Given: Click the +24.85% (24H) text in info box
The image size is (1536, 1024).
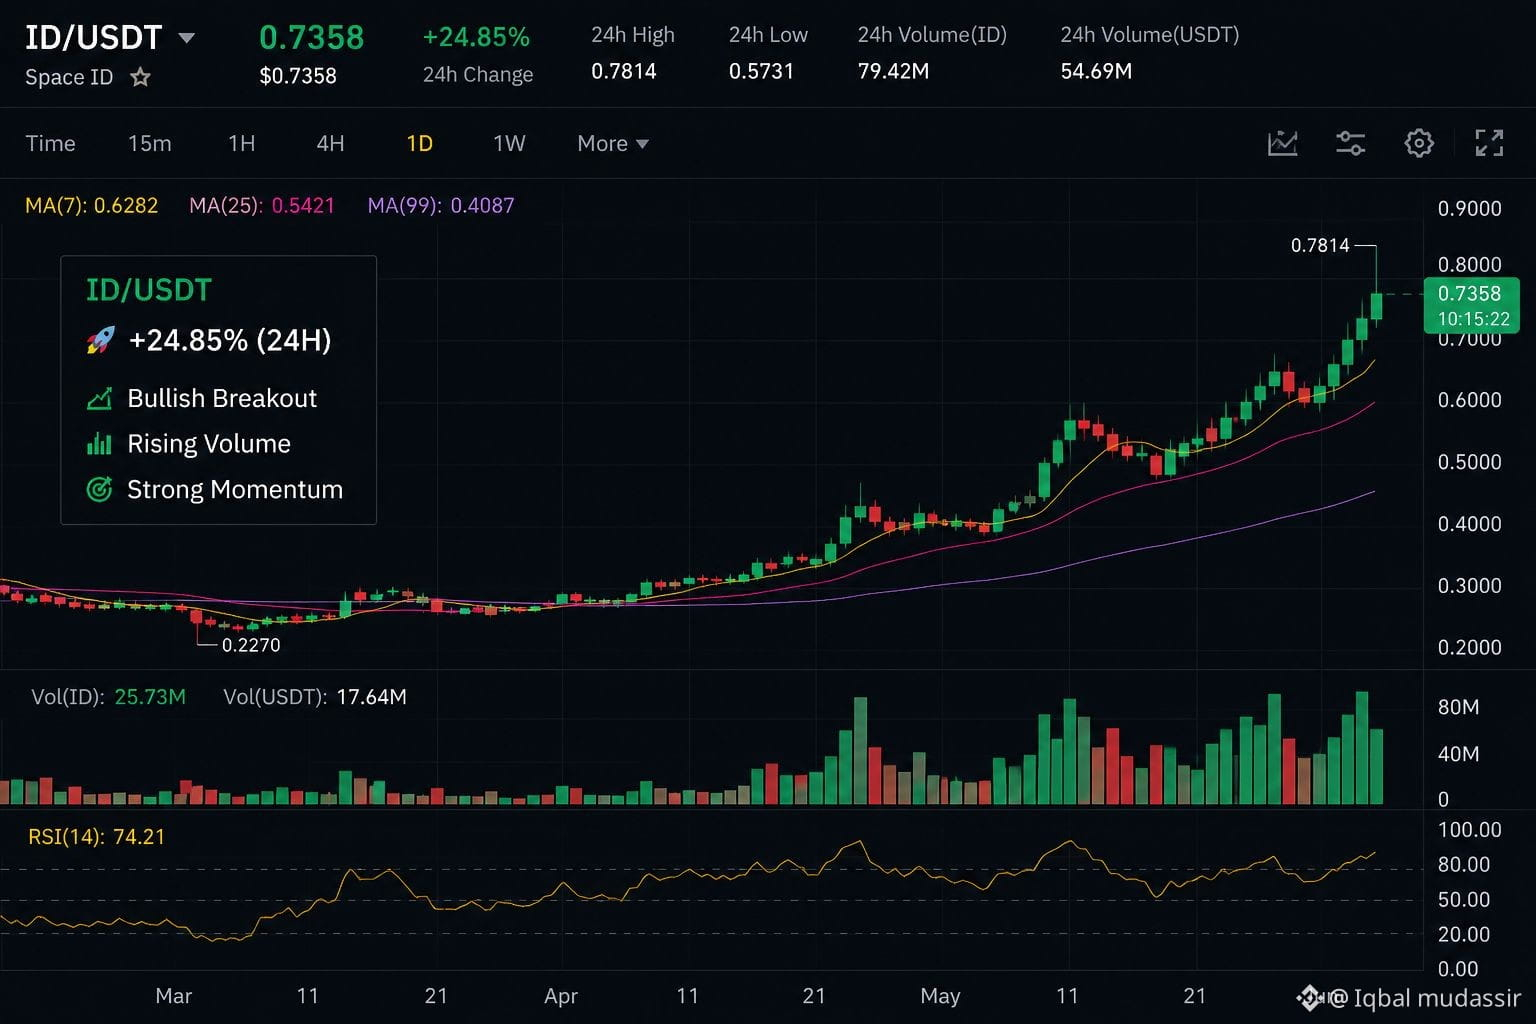Looking at the screenshot, I should tap(230, 340).
